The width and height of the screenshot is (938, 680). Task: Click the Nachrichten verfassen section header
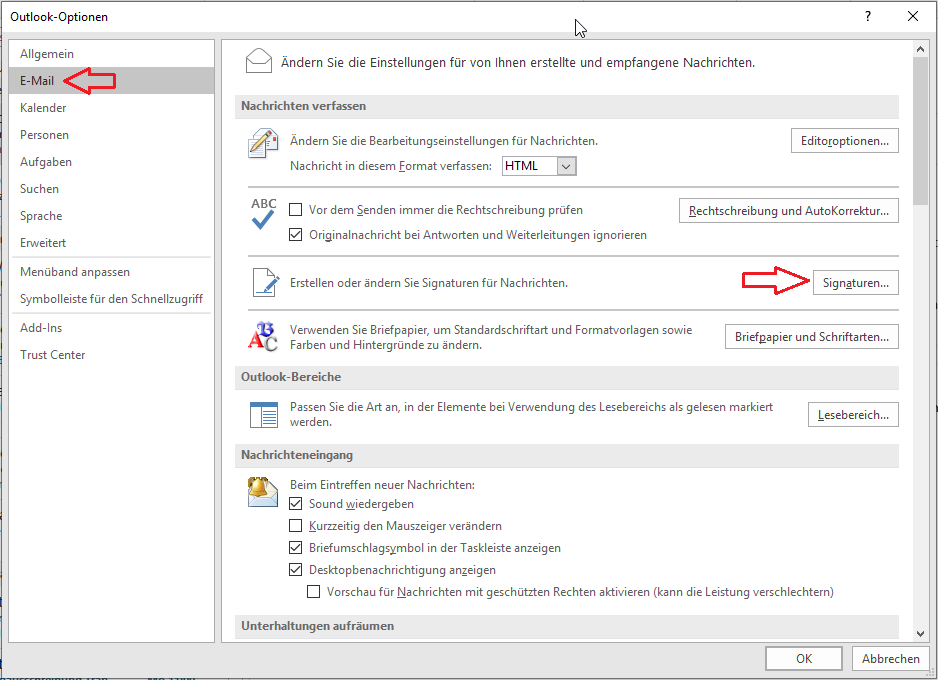567,106
